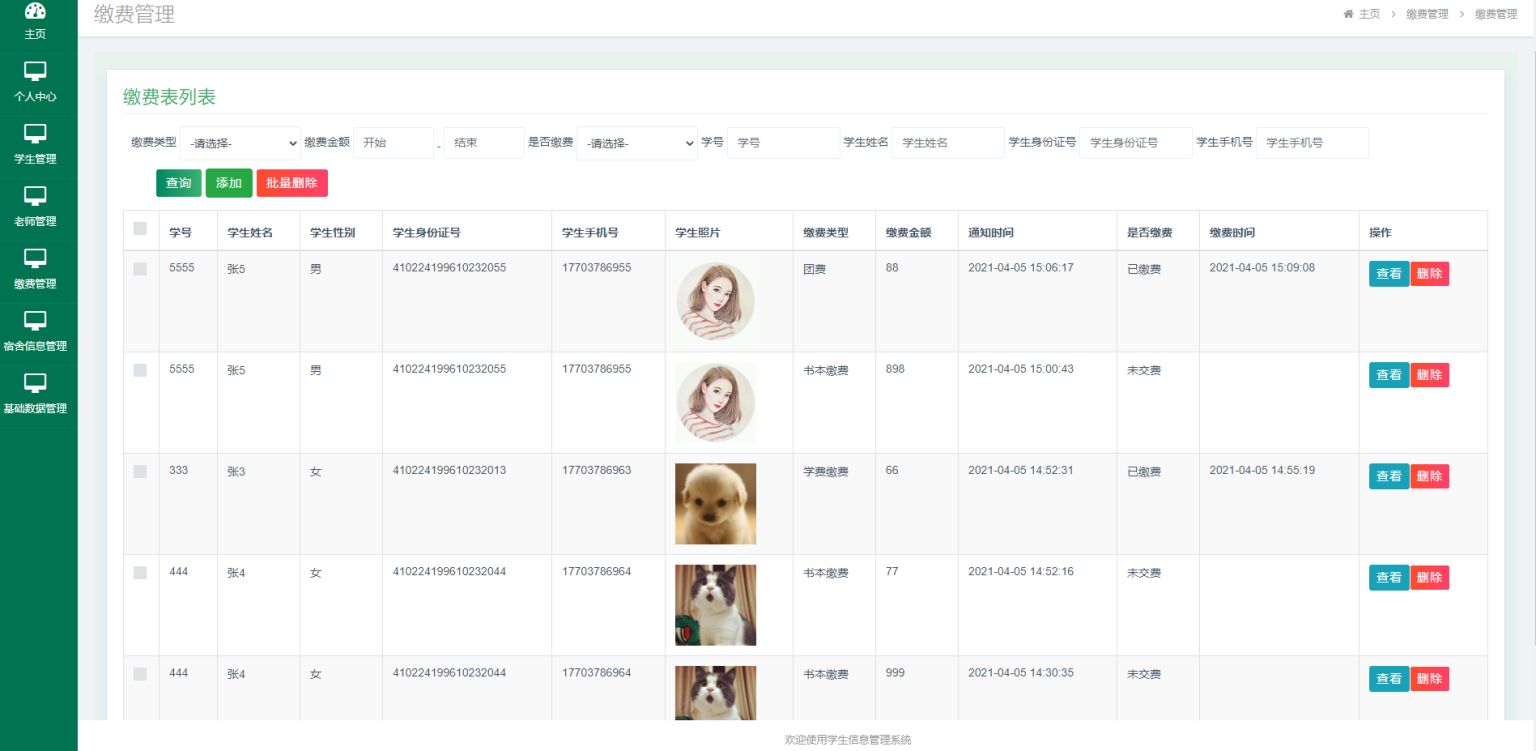This screenshot has width=1536, height=751.
Task: Click the 学生姓名 filter input field
Action: coord(948,143)
